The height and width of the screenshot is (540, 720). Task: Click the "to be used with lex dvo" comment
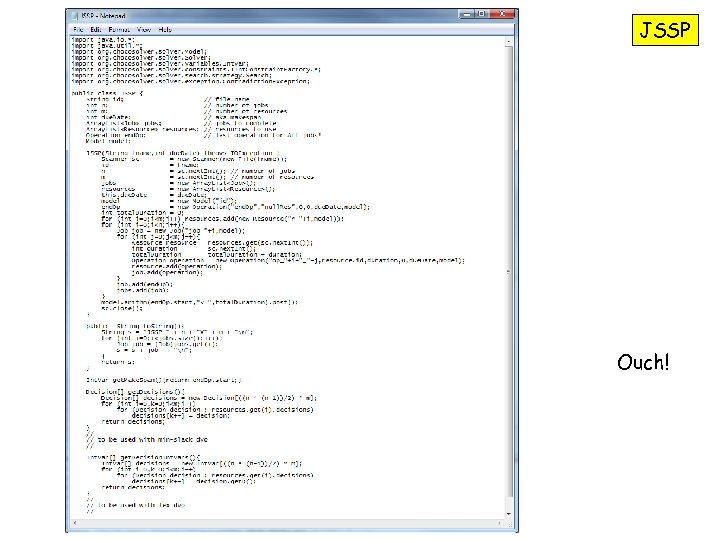(x=141, y=505)
